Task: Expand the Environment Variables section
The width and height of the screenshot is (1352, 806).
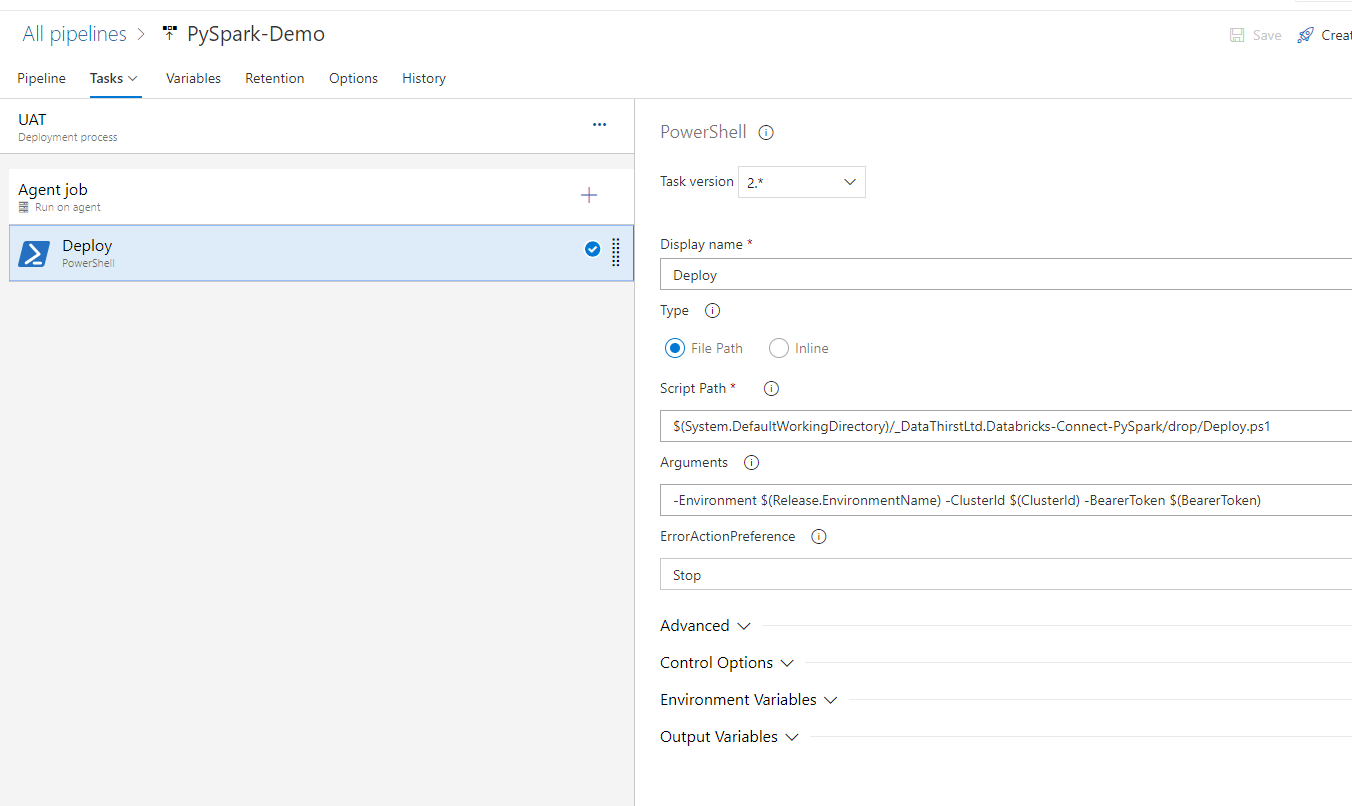Action: click(749, 700)
